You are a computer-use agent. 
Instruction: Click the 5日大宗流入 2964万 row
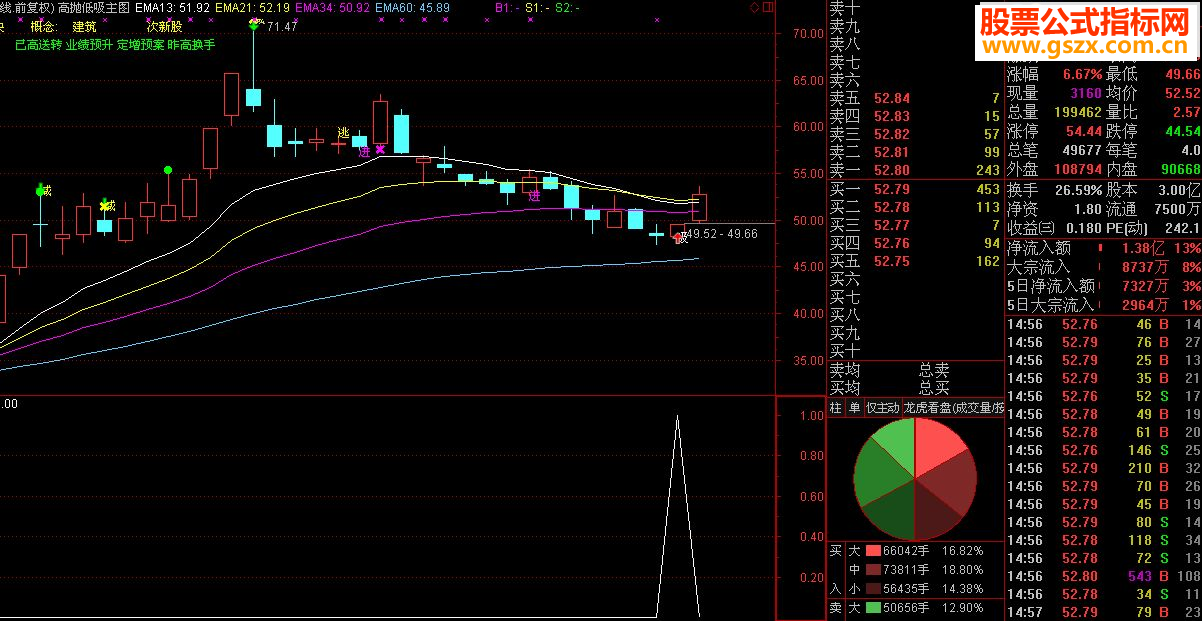point(1103,305)
